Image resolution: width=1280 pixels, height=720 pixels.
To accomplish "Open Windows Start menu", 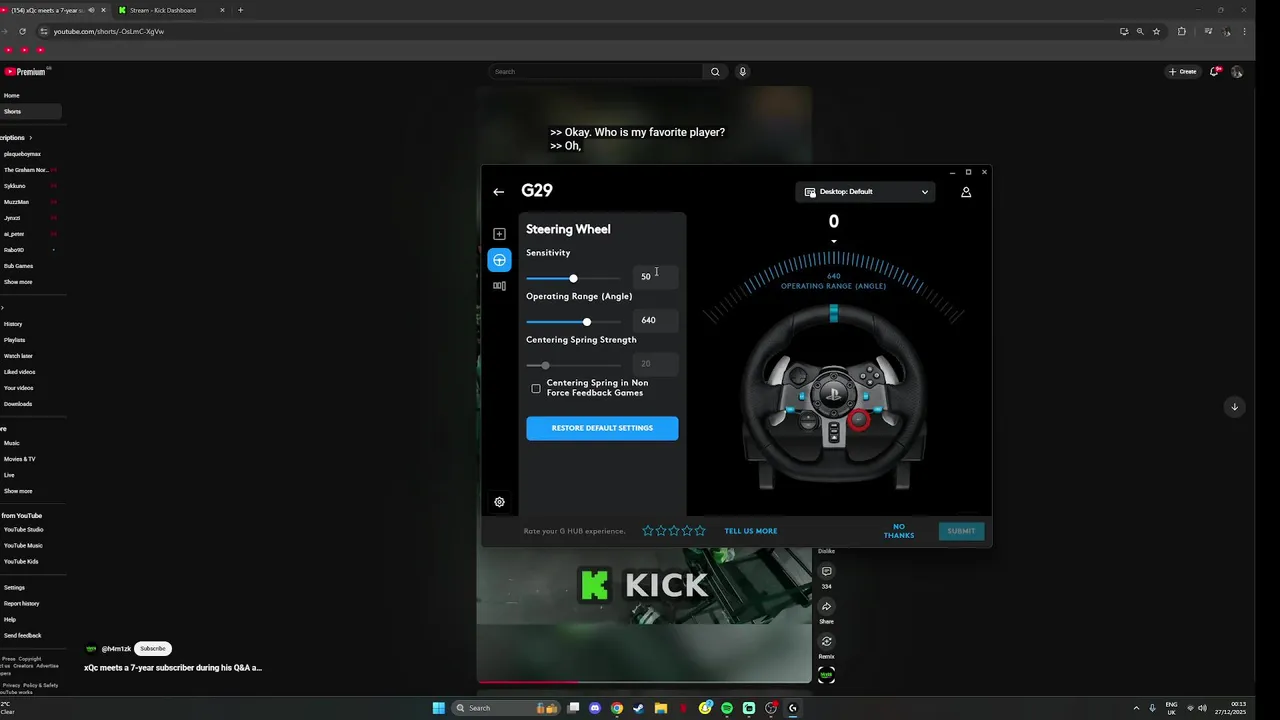I will pyautogui.click(x=438, y=708).
